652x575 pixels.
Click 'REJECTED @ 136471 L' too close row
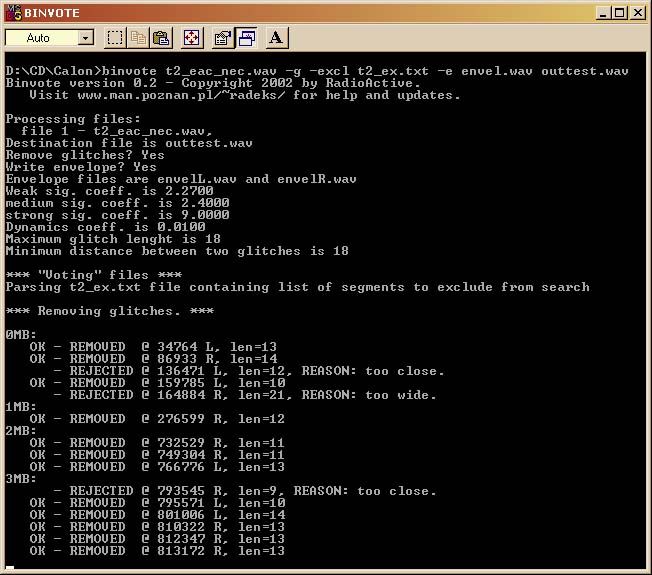249,371
